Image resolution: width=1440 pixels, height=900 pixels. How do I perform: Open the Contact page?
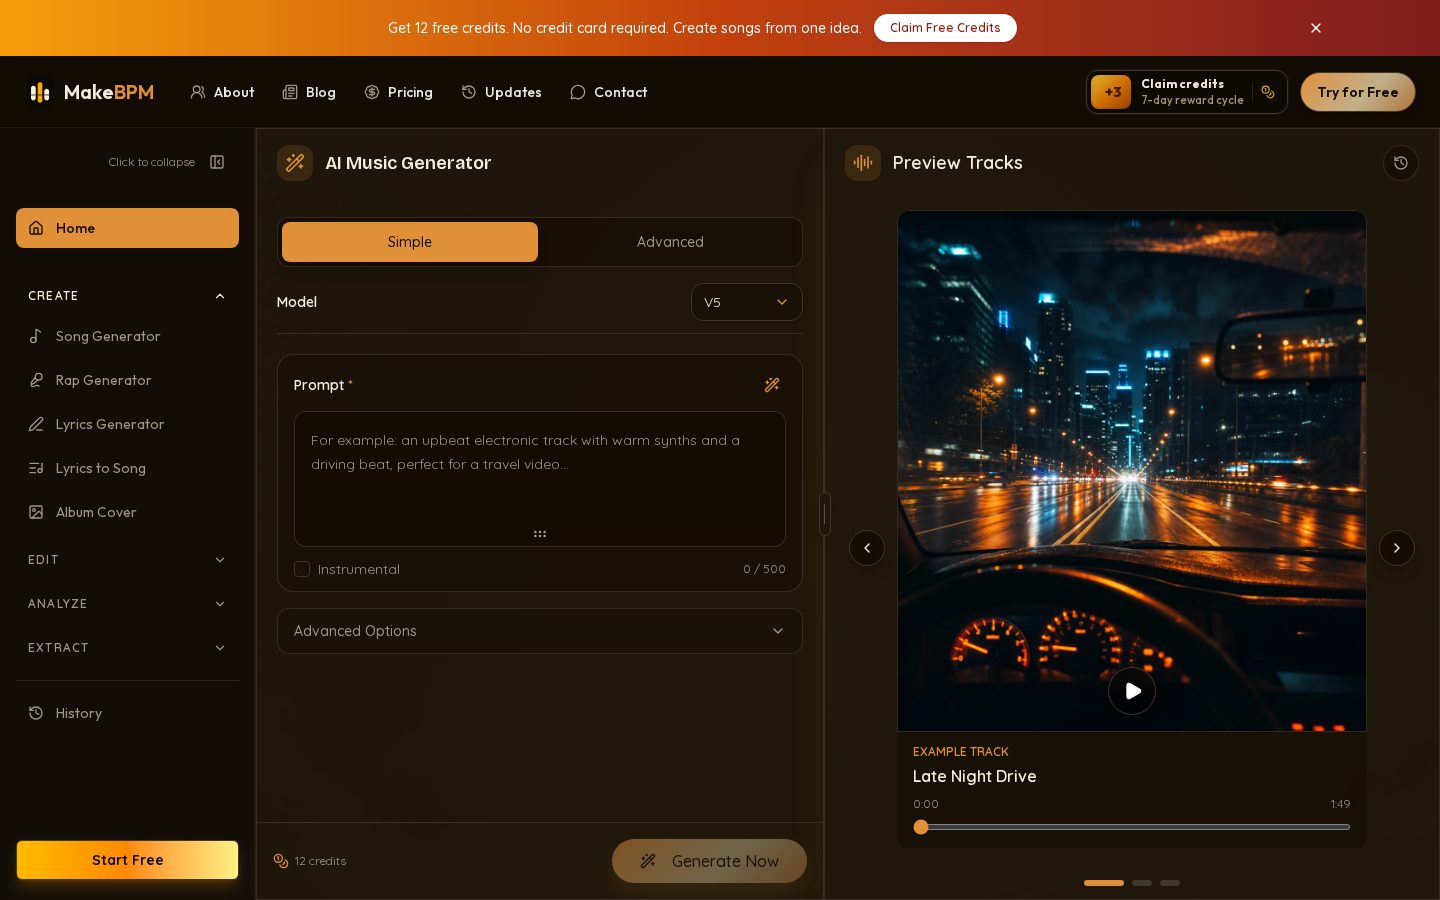point(608,92)
